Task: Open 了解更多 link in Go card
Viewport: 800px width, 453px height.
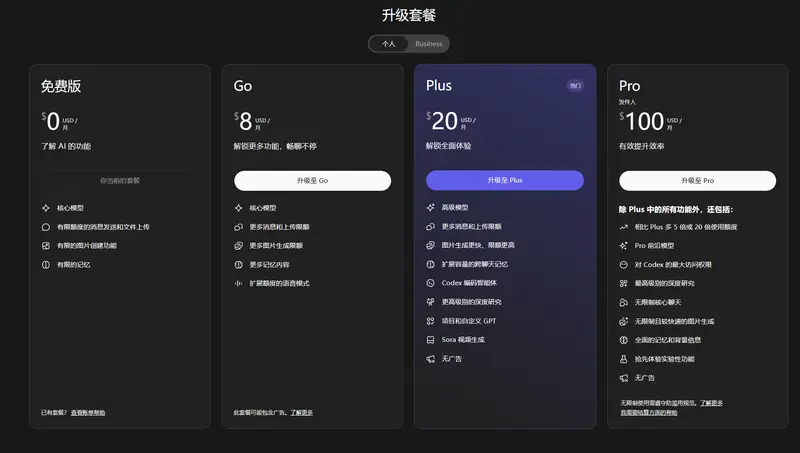Action: coord(302,413)
